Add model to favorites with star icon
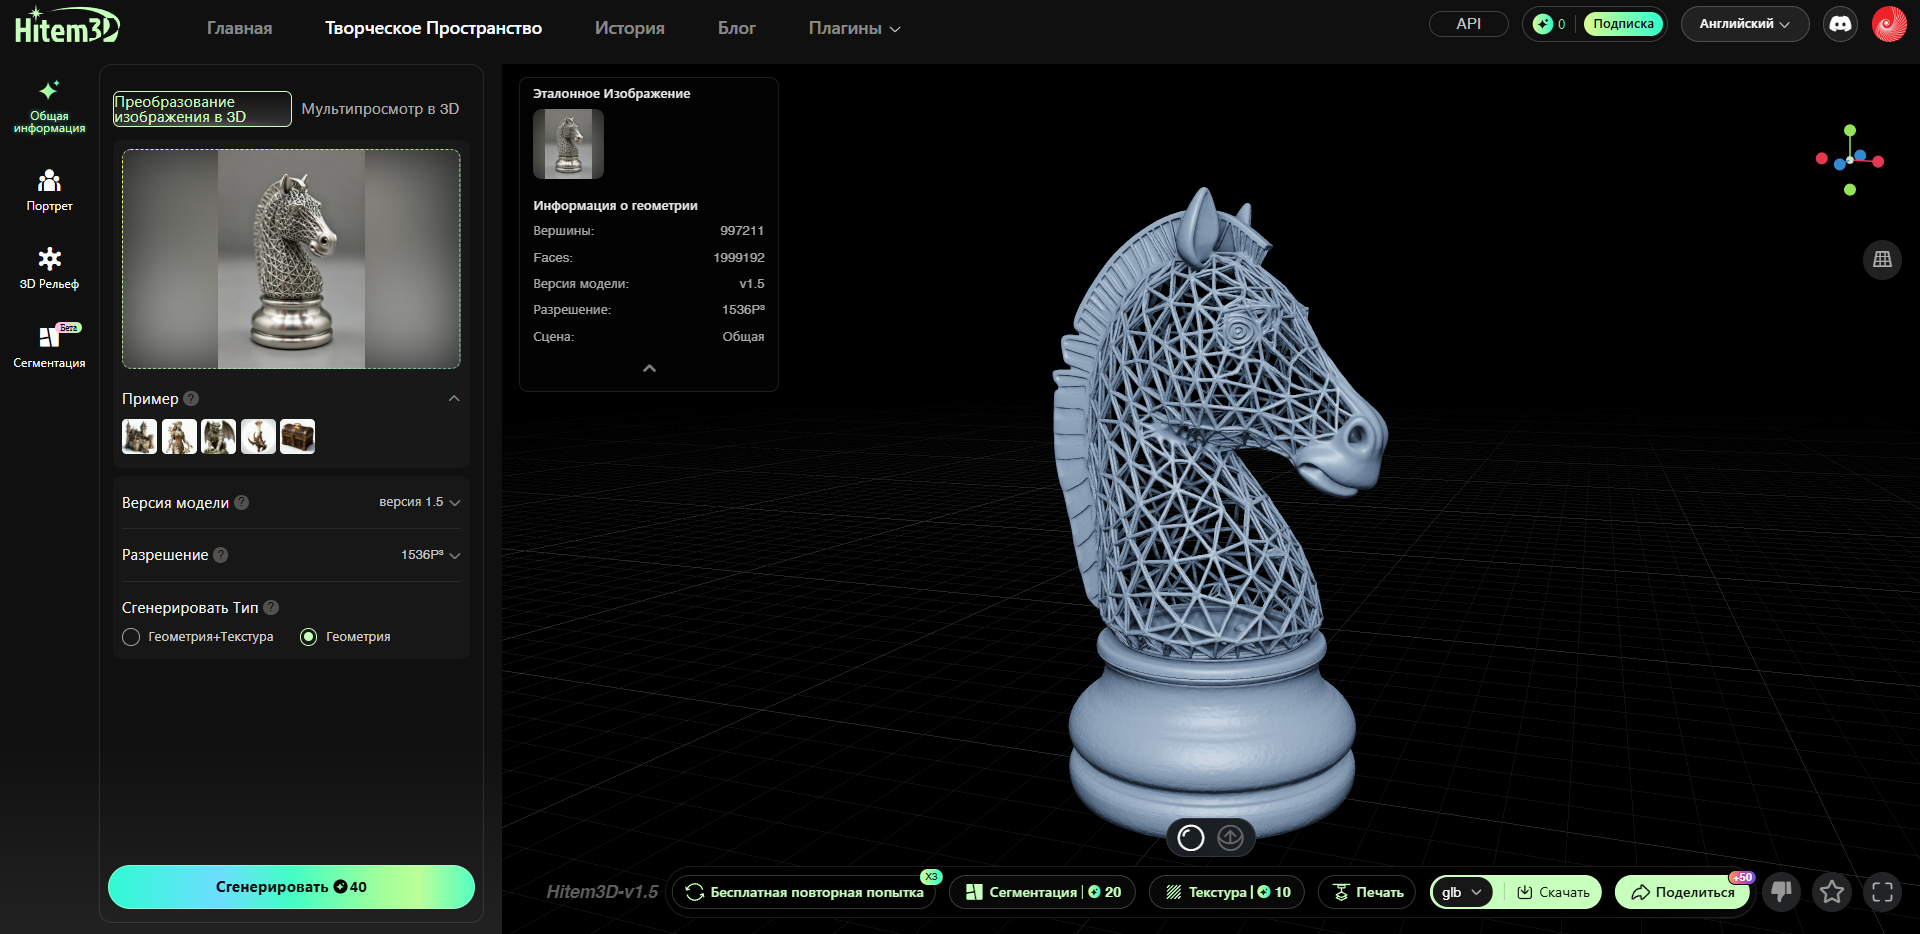Image resolution: width=1920 pixels, height=934 pixels. tap(1831, 891)
